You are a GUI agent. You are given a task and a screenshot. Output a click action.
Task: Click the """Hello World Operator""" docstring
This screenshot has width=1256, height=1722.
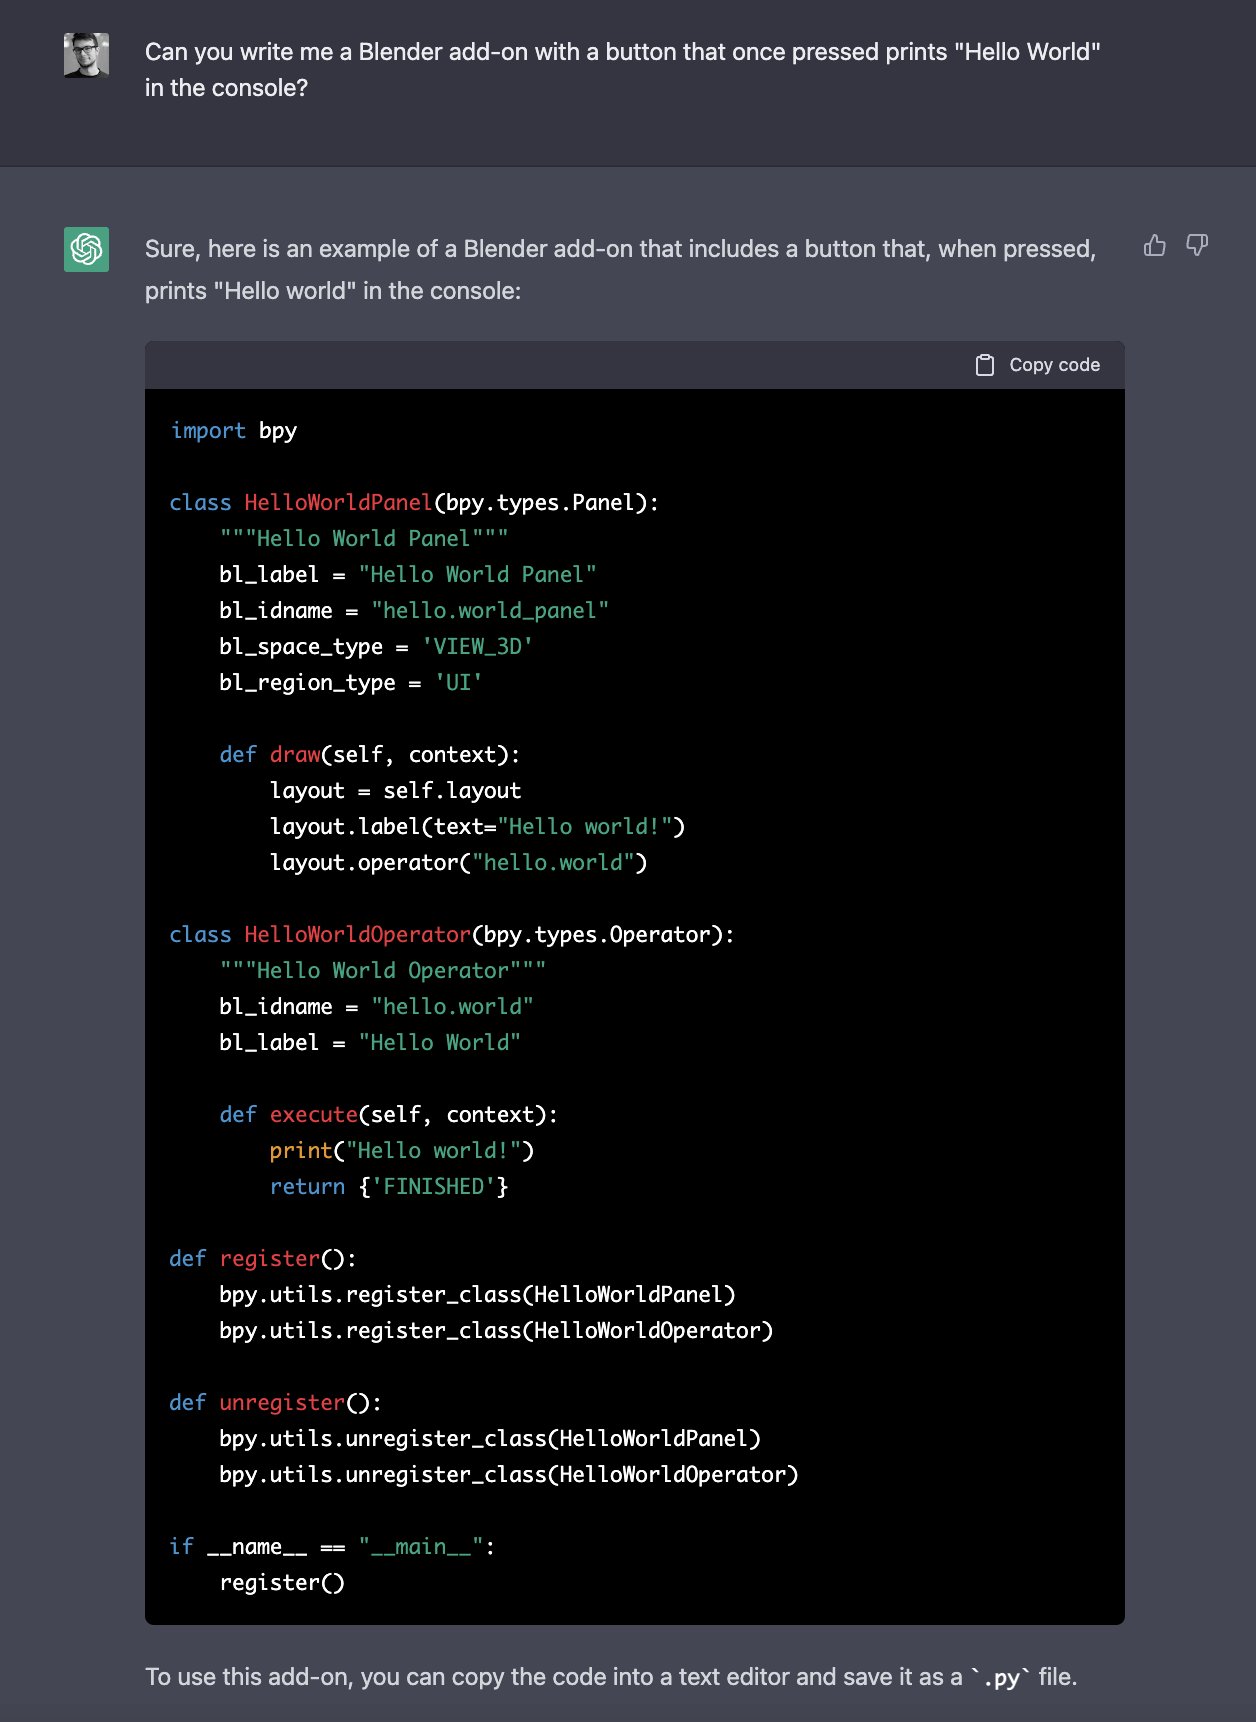pos(383,971)
